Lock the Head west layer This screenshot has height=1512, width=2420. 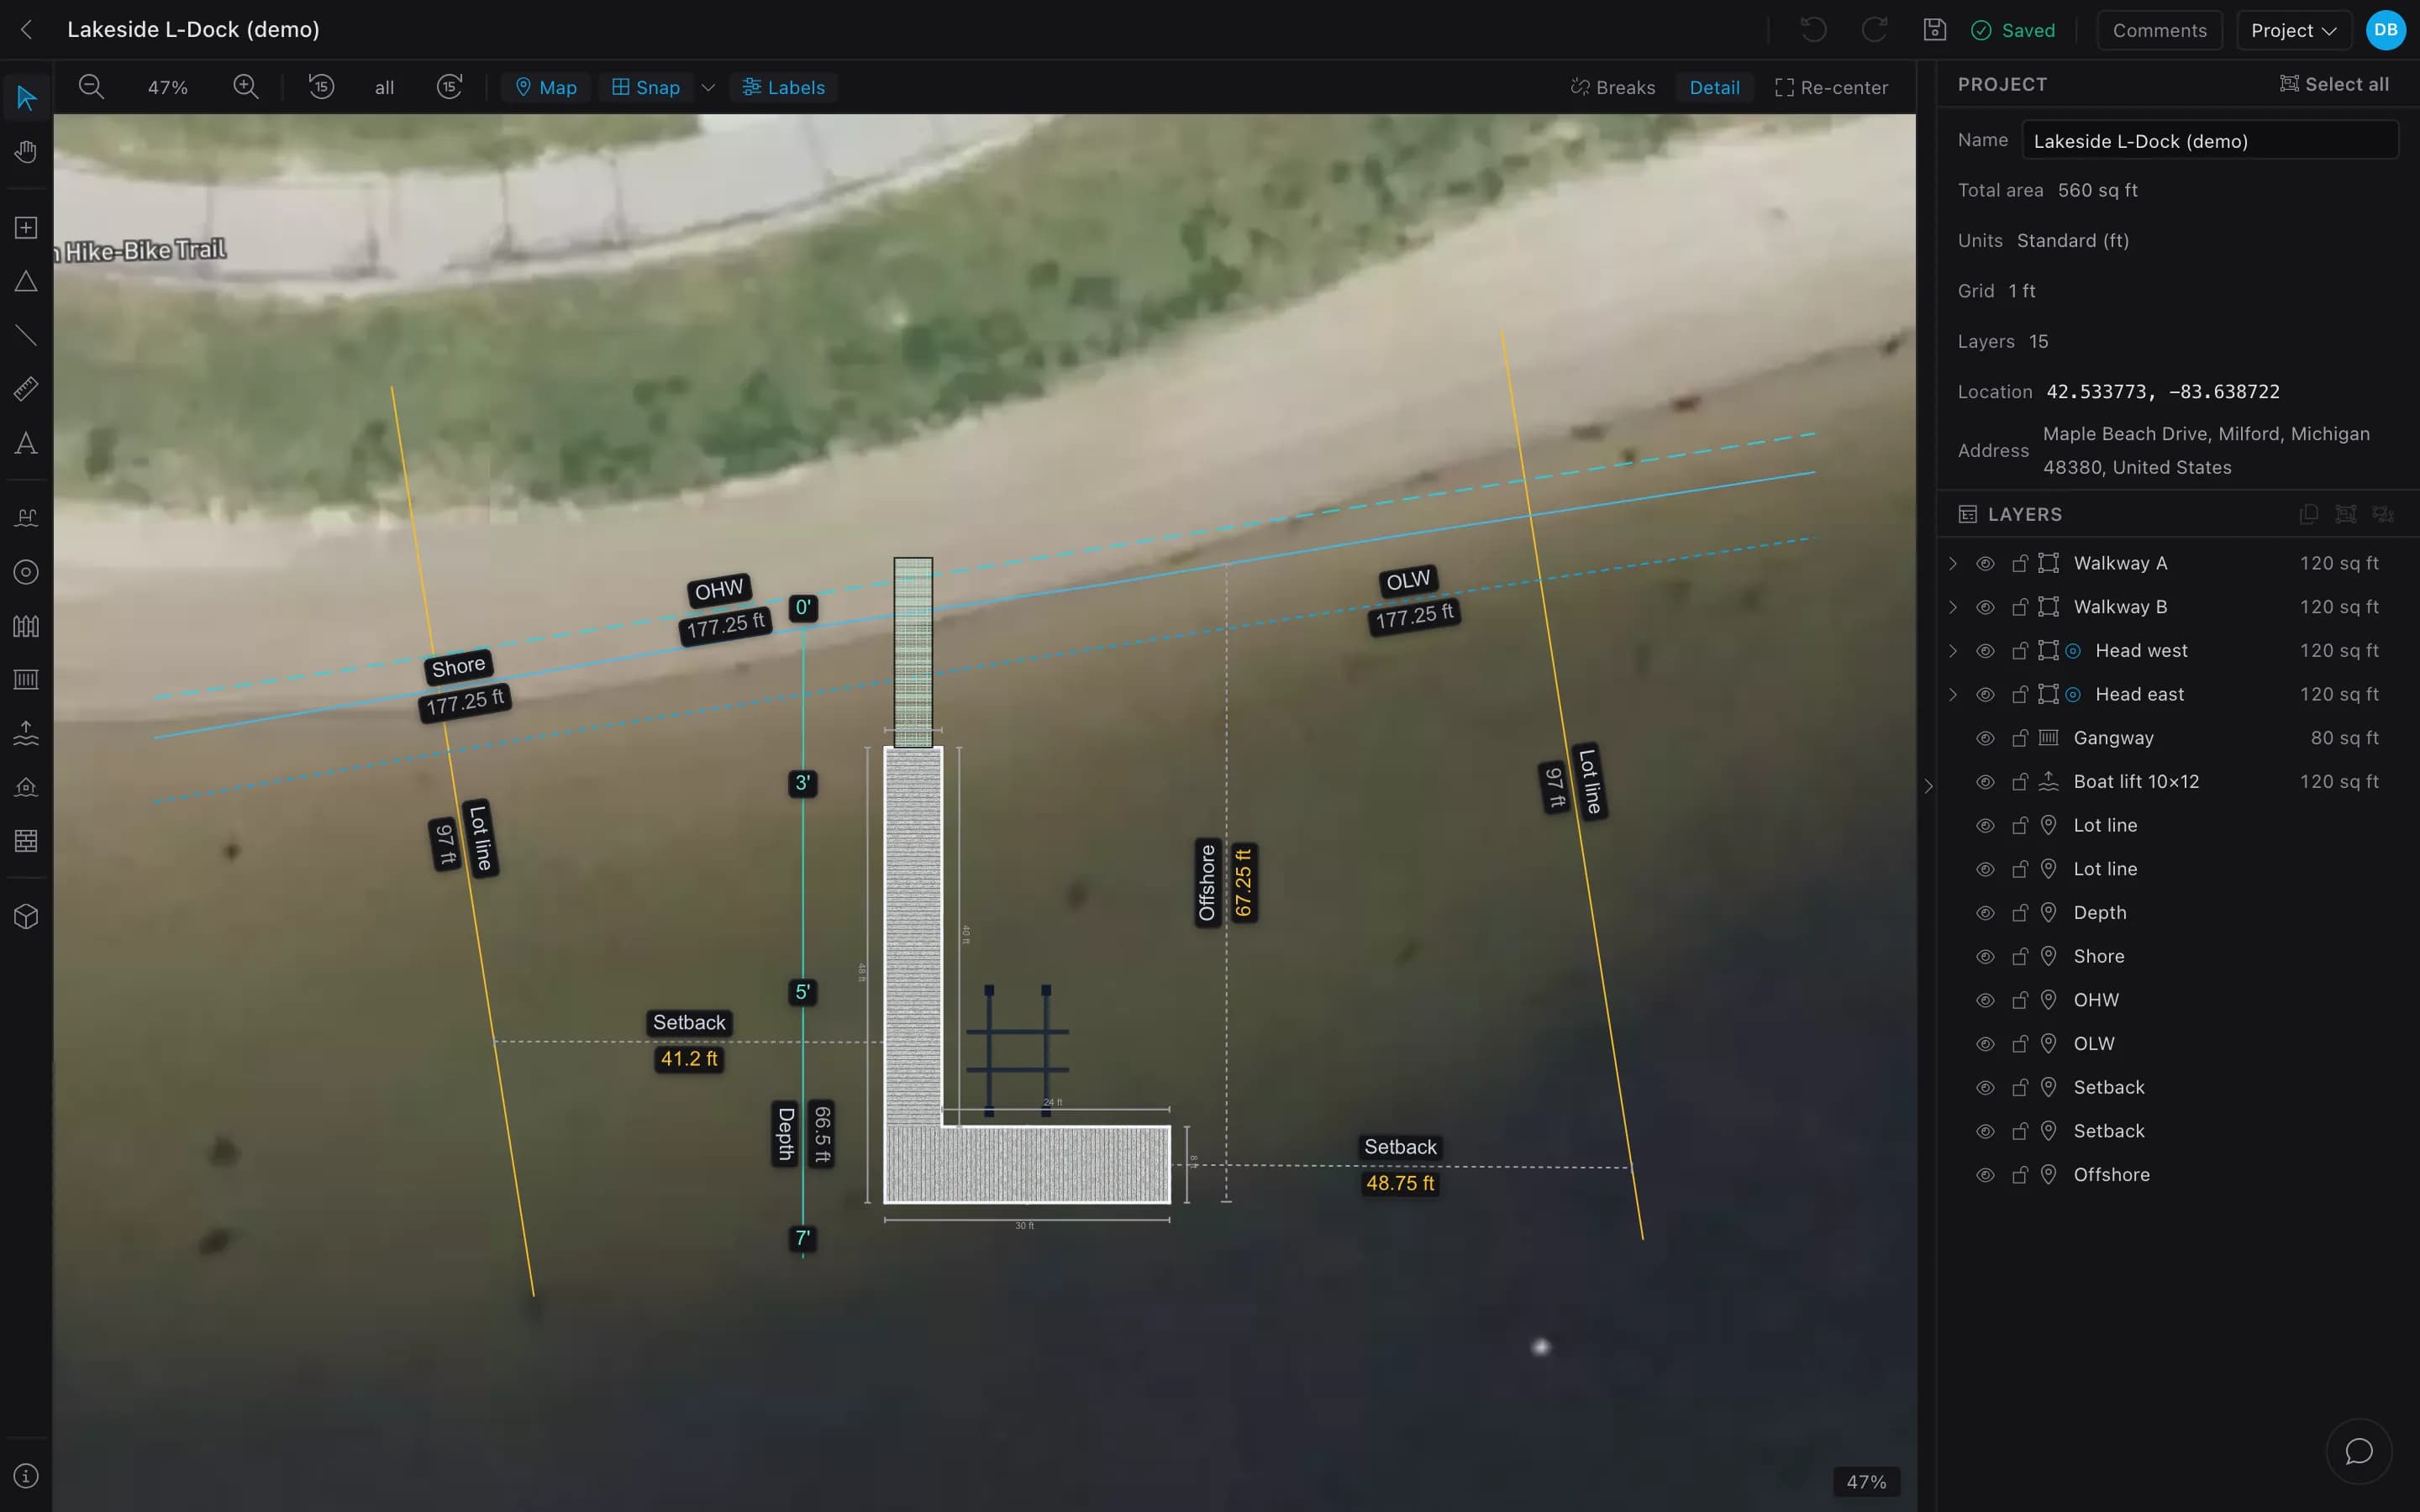coord(2019,651)
